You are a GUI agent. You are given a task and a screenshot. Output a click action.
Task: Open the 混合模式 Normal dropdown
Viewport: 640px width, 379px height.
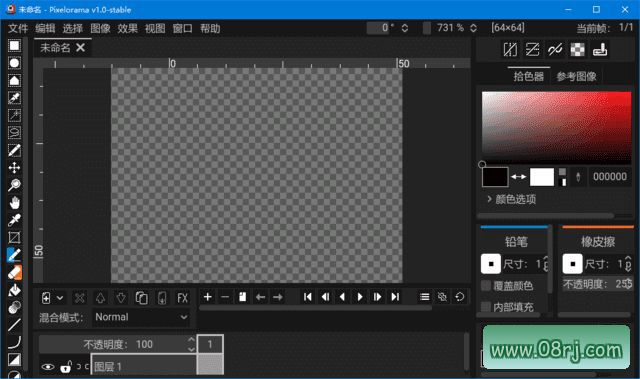141,317
